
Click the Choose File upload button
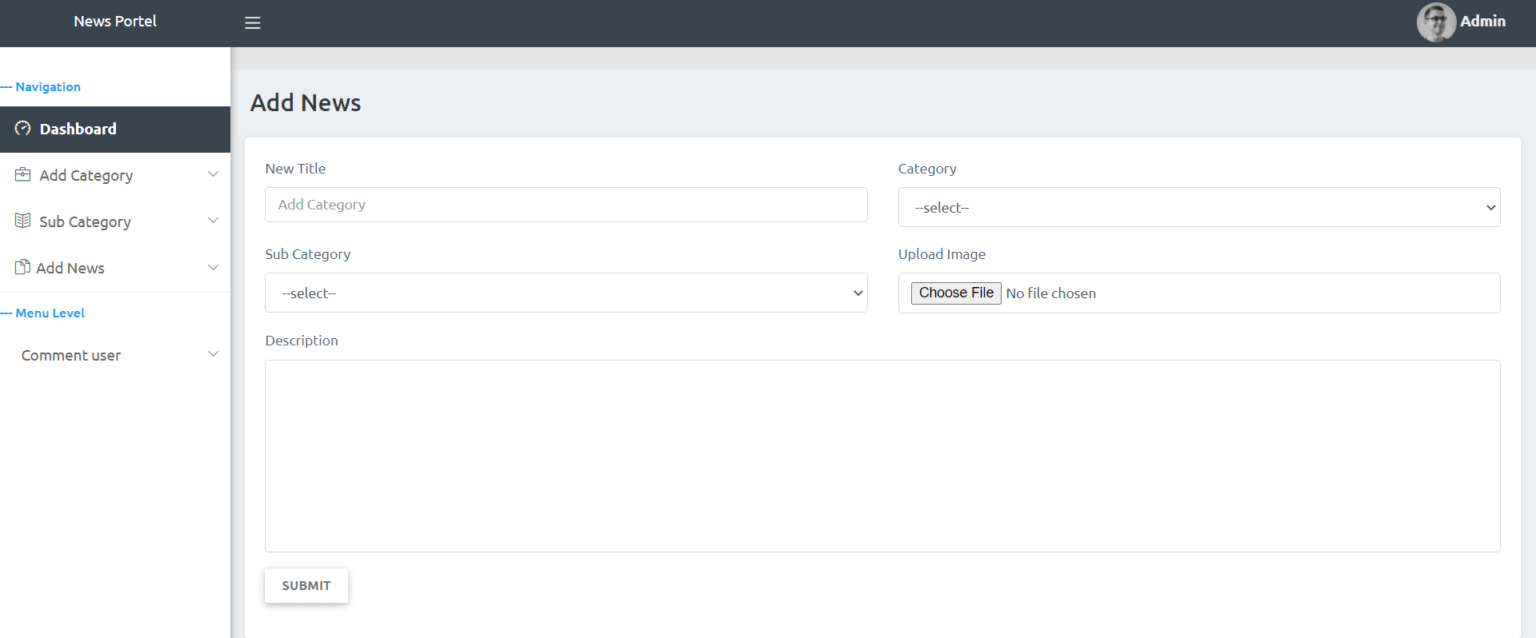[x=955, y=292]
